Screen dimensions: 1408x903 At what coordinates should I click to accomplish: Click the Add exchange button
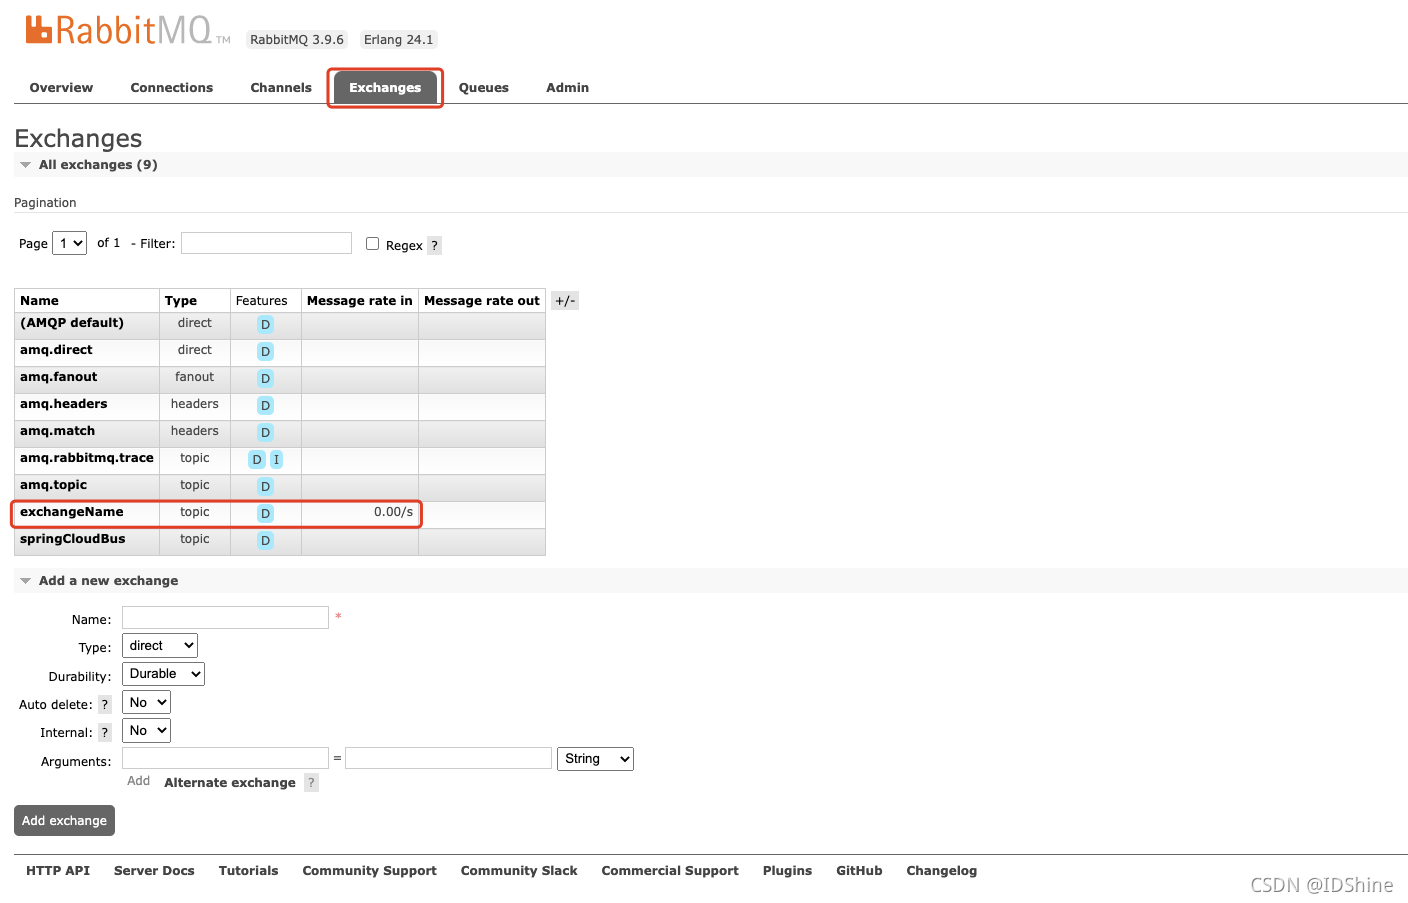pyautogui.click(x=64, y=821)
